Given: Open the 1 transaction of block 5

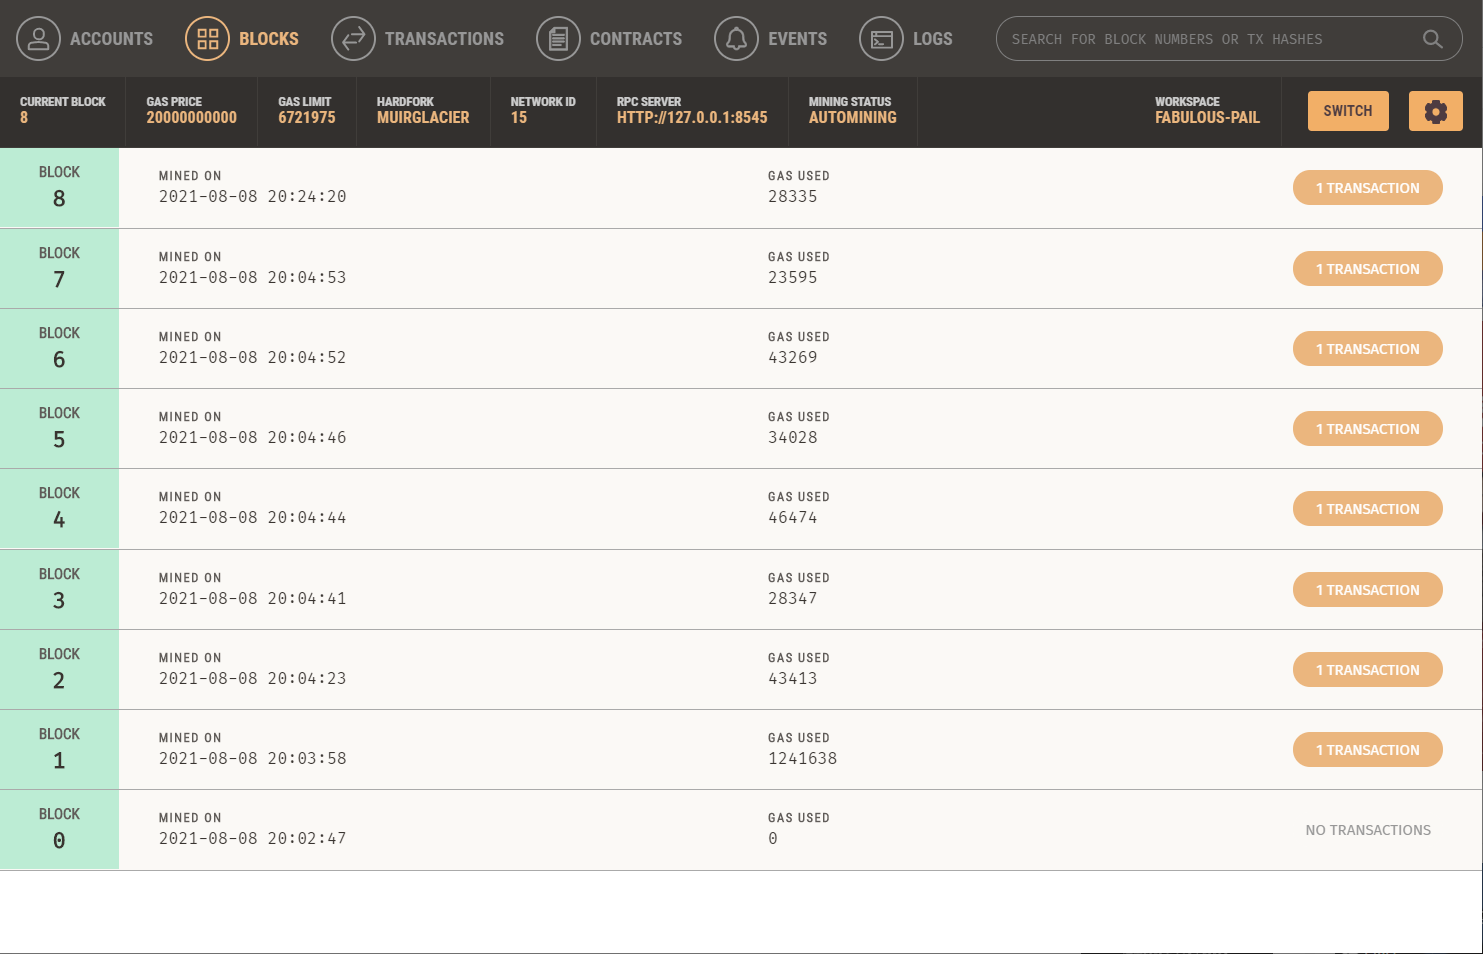Looking at the screenshot, I should point(1368,429).
